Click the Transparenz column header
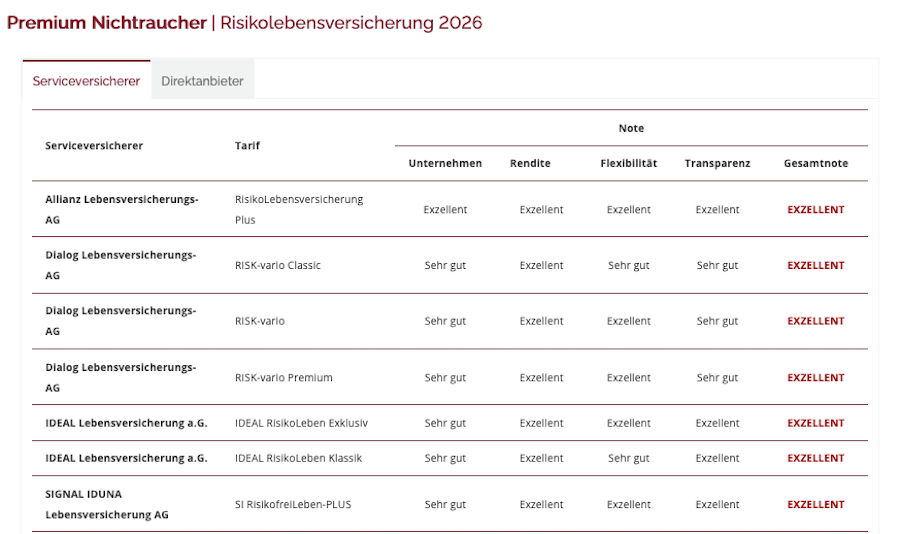The width and height of the screenshot is (900, 534). tap(717, 163)
